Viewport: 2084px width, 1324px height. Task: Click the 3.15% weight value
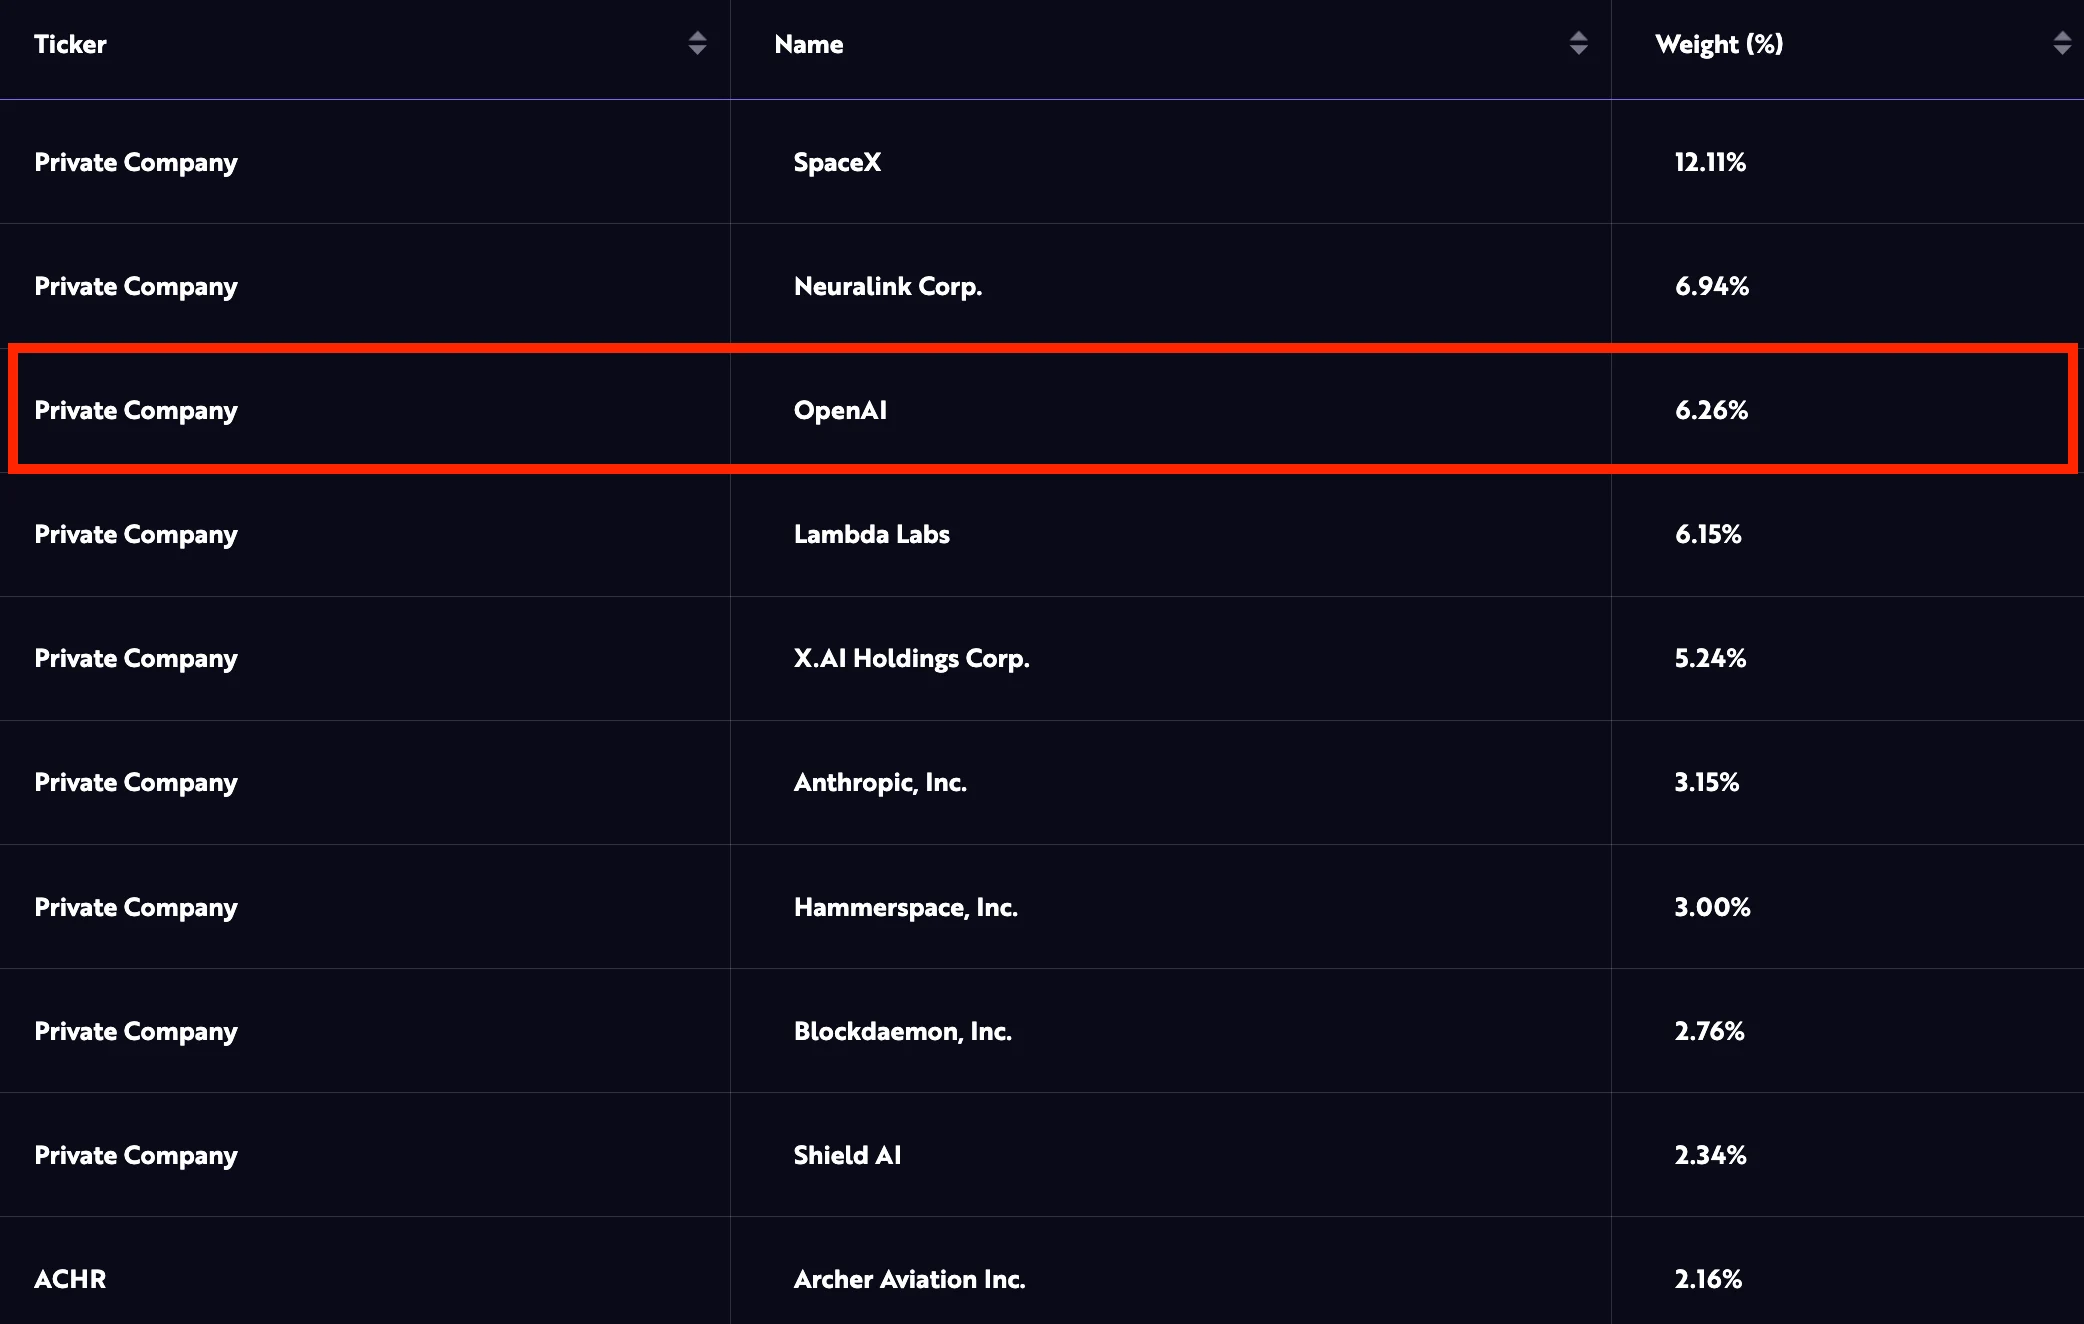(1707, 782)
